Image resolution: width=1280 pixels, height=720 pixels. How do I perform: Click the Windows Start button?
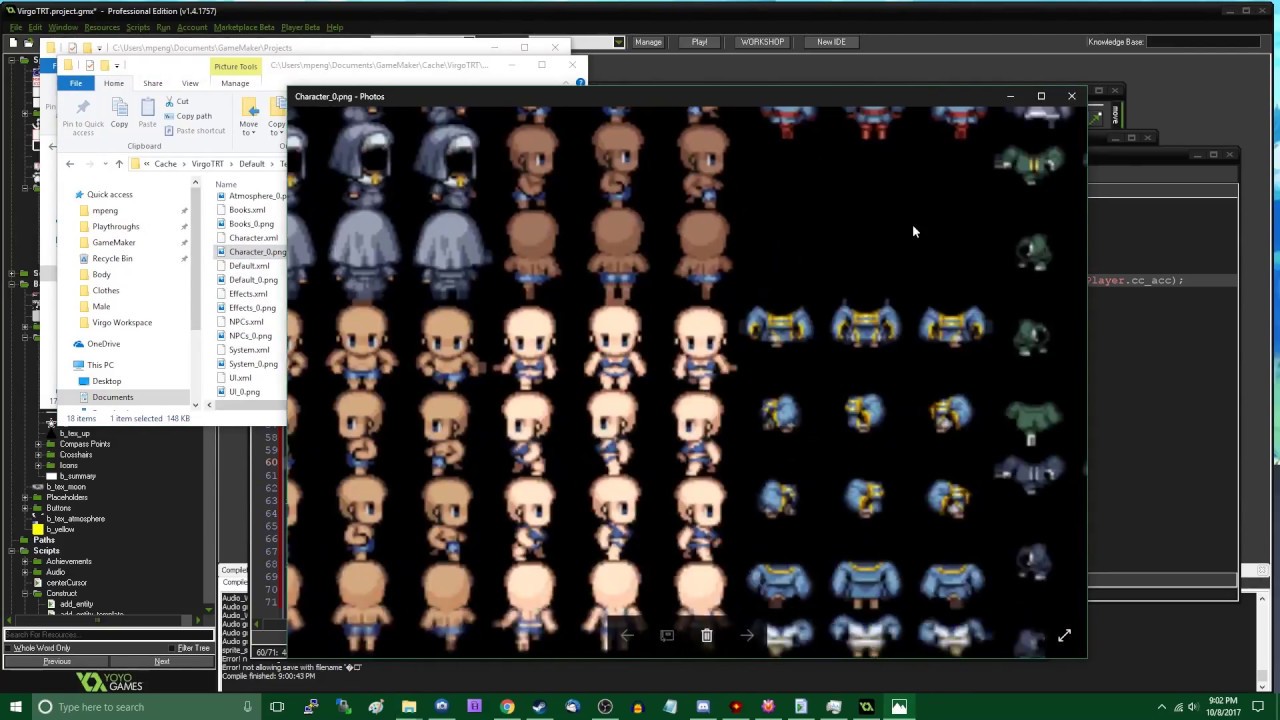(15, 707)
